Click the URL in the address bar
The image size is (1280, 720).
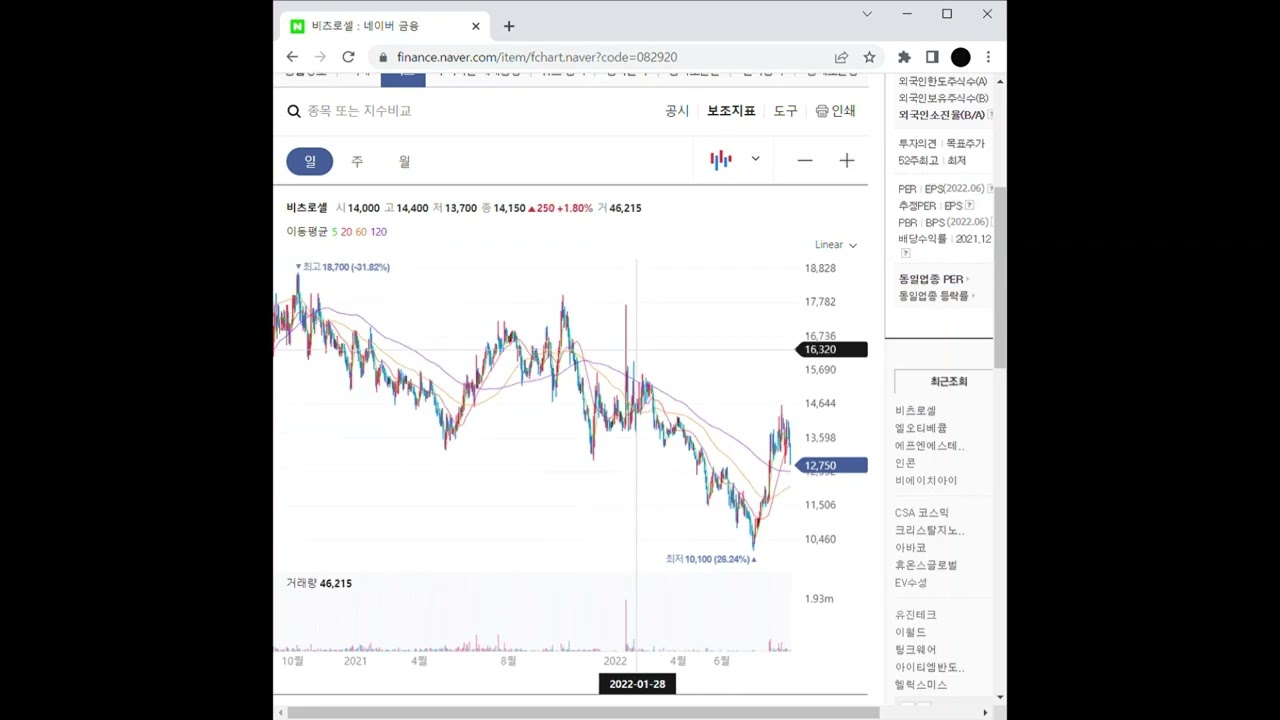click(x=537, y=57)
